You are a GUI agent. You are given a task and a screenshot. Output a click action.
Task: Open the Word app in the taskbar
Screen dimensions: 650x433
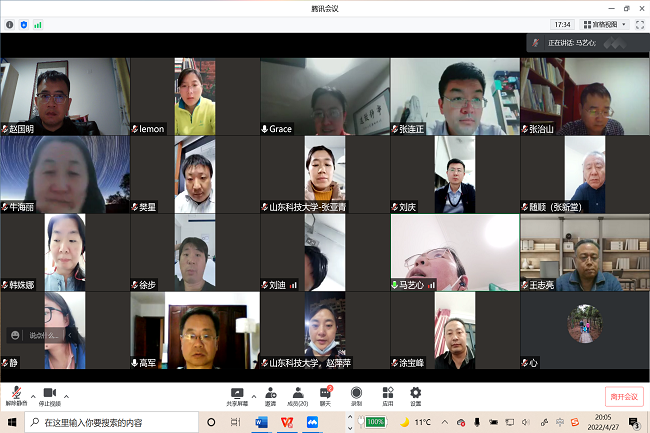(262, 423)
